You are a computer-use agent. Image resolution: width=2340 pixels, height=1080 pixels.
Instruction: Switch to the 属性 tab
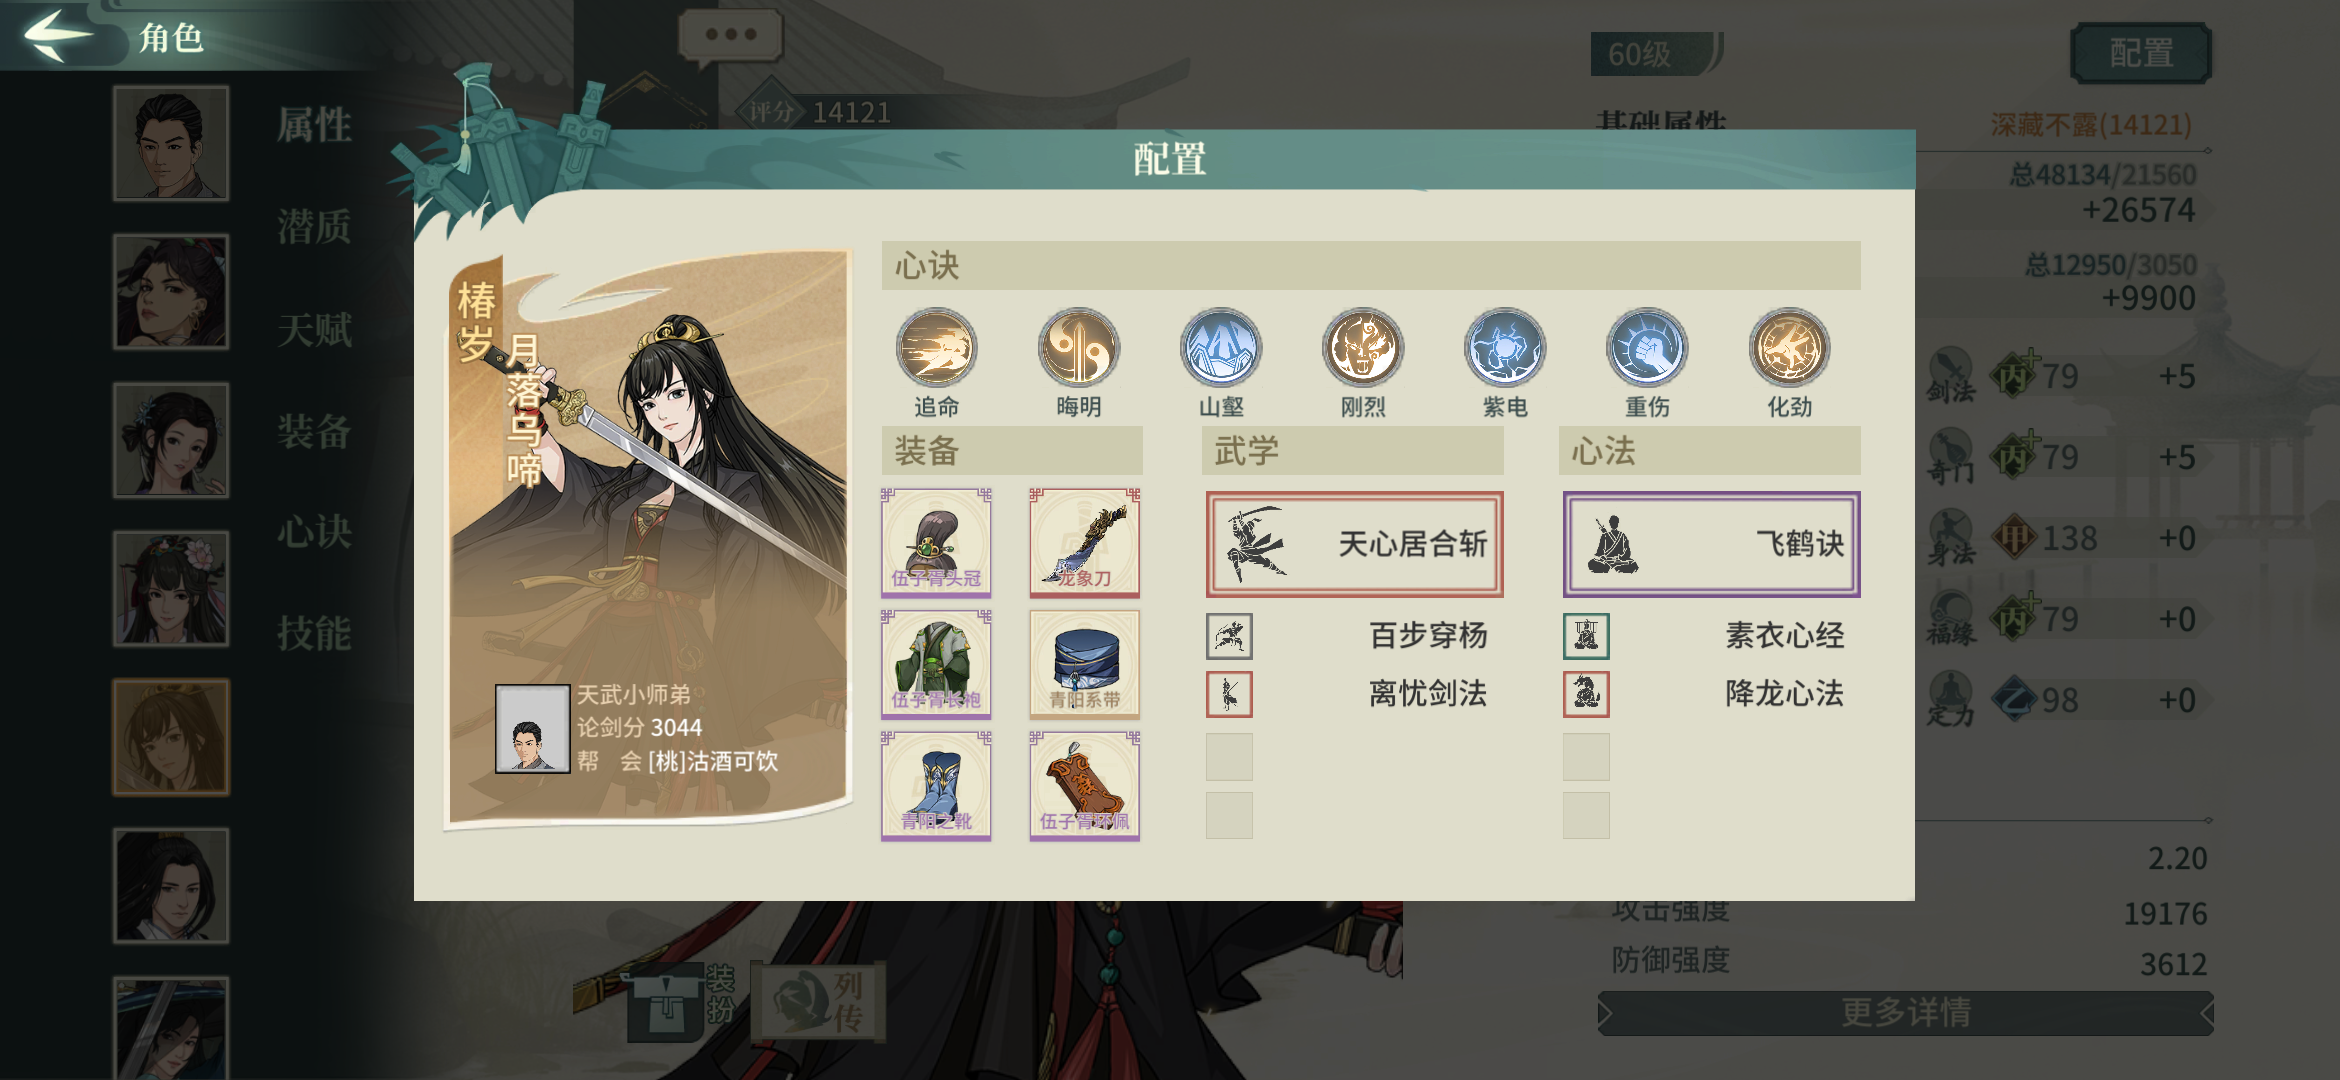(314, 125)
